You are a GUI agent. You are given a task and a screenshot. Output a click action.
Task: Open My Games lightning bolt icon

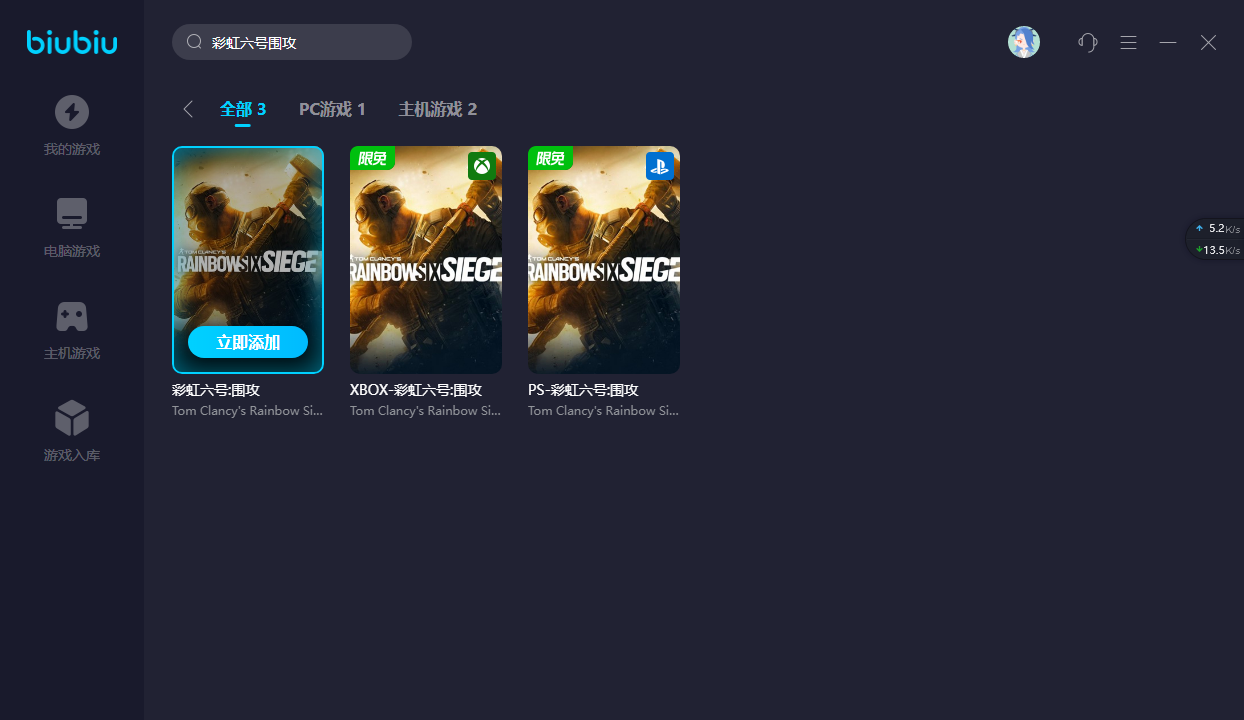point(71,112)
